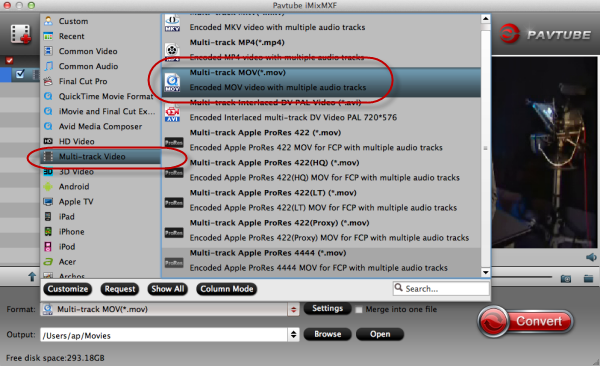The image size is (600, 366).
Task: Click 'Encoded MKV video with multiple audio tracks'
Action: click(277, 27)
